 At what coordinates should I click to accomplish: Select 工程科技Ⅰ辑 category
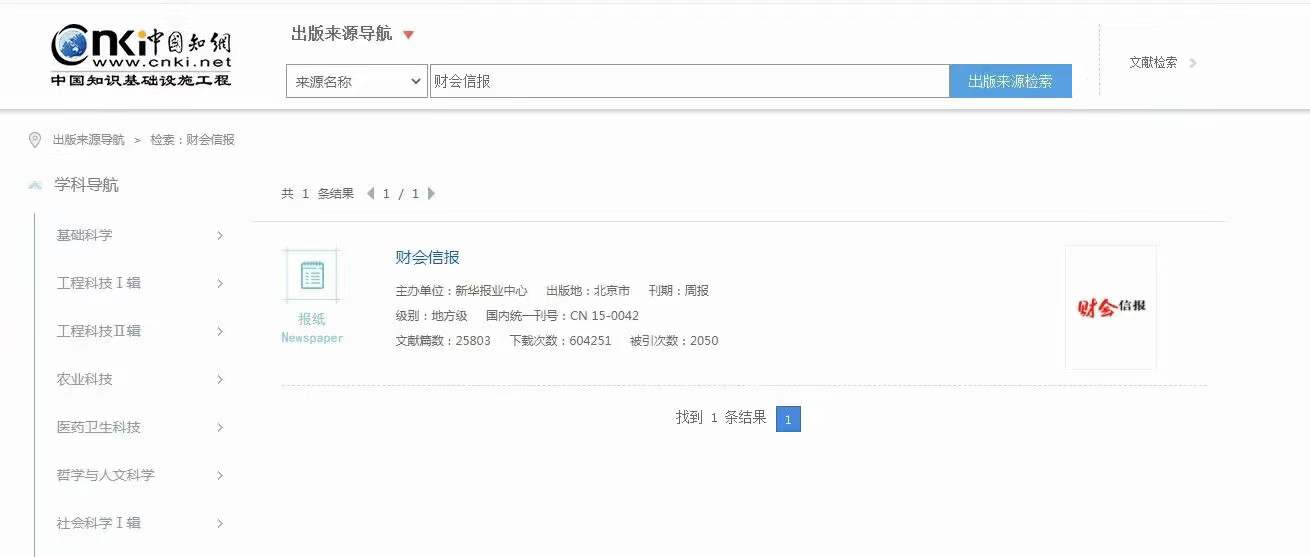[99, 283]
